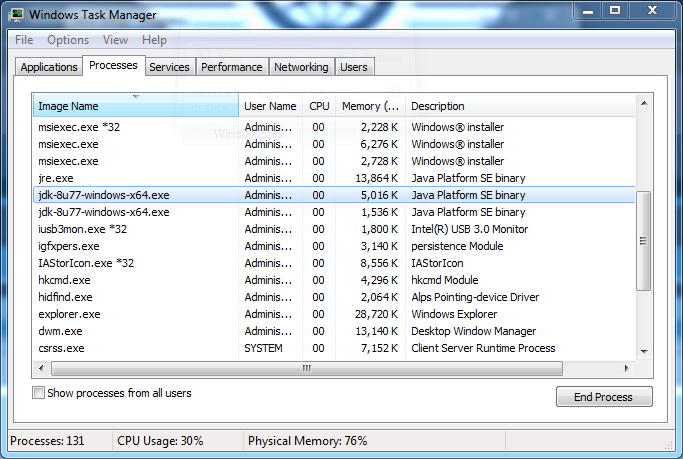Select the hidfind.exe process
Image resolution: width=683 pixels, height=459 pixels.
pyautogui.click(x=334, y=297)
